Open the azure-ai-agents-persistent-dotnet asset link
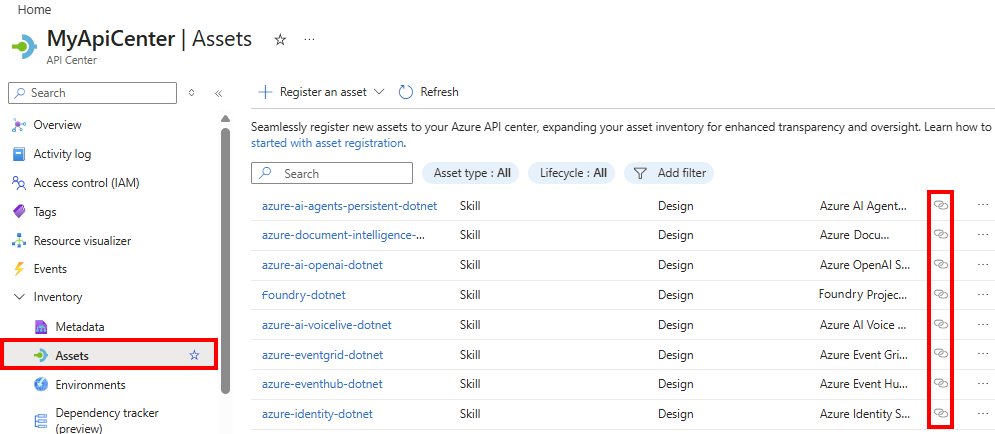Image resolution: width=995 pixels, height=434 pixels. click(350, 206)
